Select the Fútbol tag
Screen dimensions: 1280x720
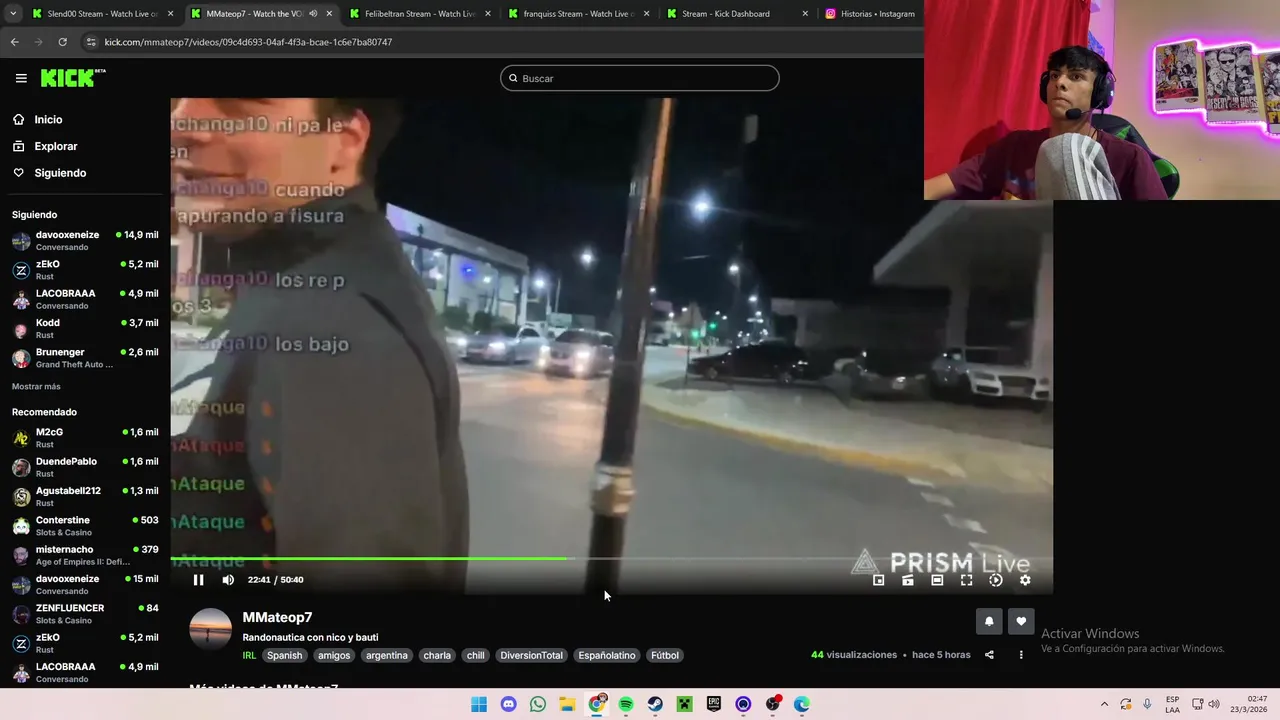coord(665,655)
